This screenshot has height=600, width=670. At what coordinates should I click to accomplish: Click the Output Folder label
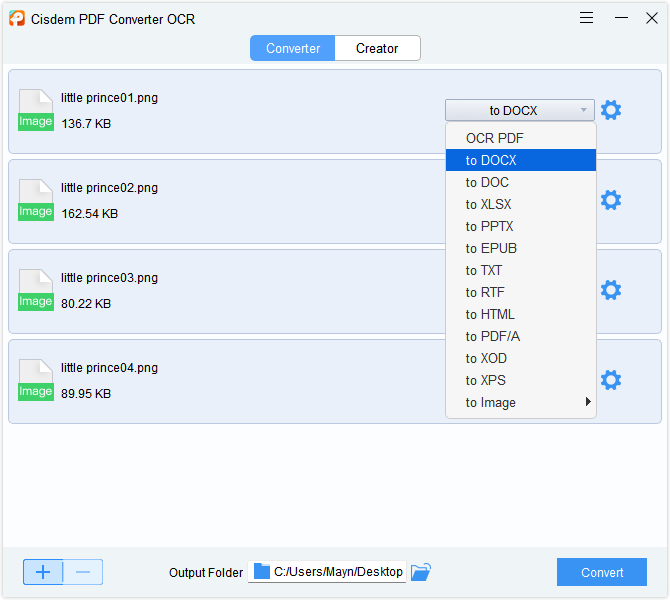tap(206, 573)
